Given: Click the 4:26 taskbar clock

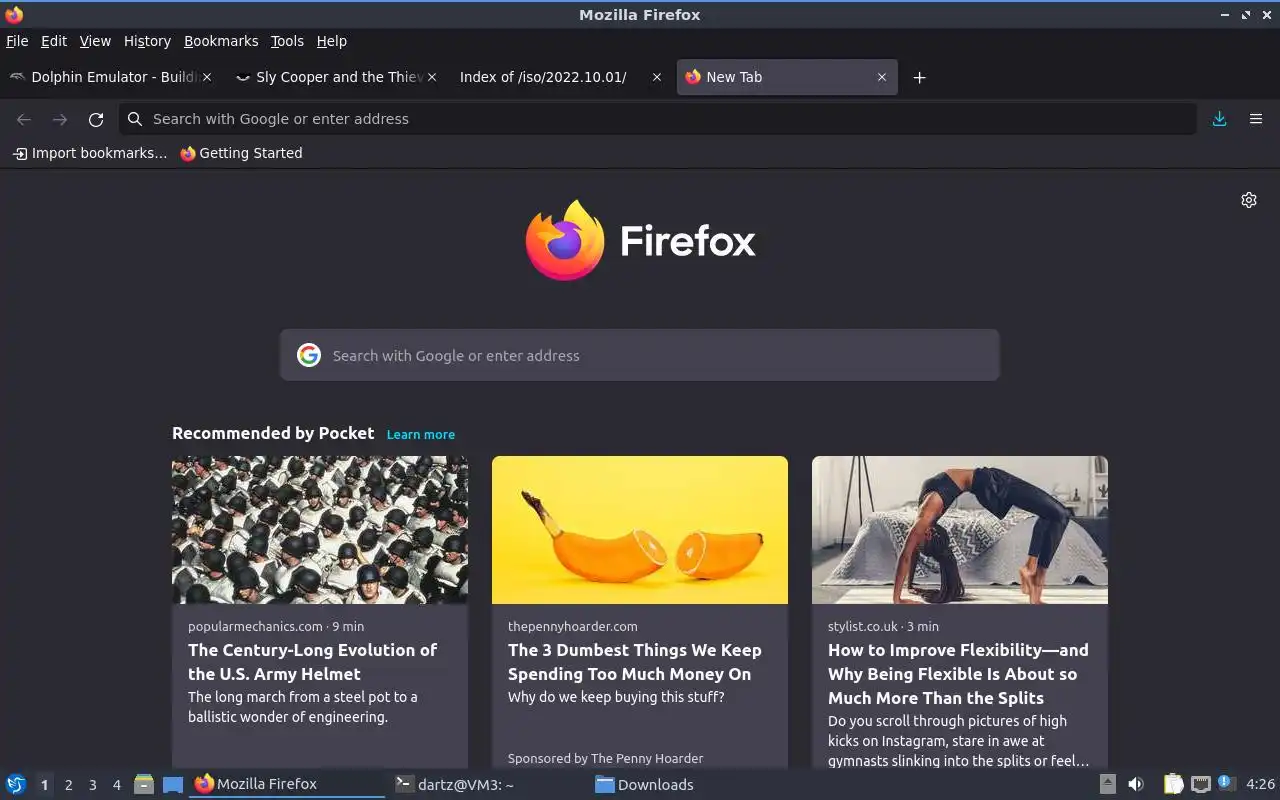Looking at the screenshot, I should click(x=1260, y=784).
